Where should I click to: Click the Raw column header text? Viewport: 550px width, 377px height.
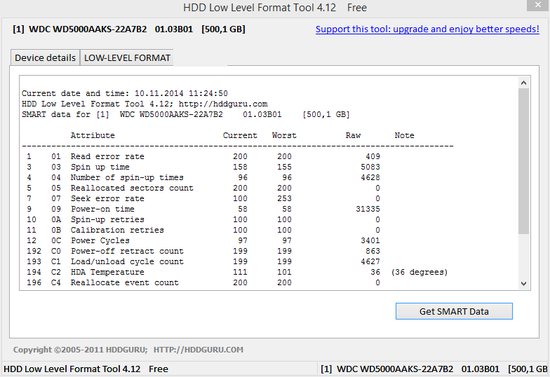point(353,135)
